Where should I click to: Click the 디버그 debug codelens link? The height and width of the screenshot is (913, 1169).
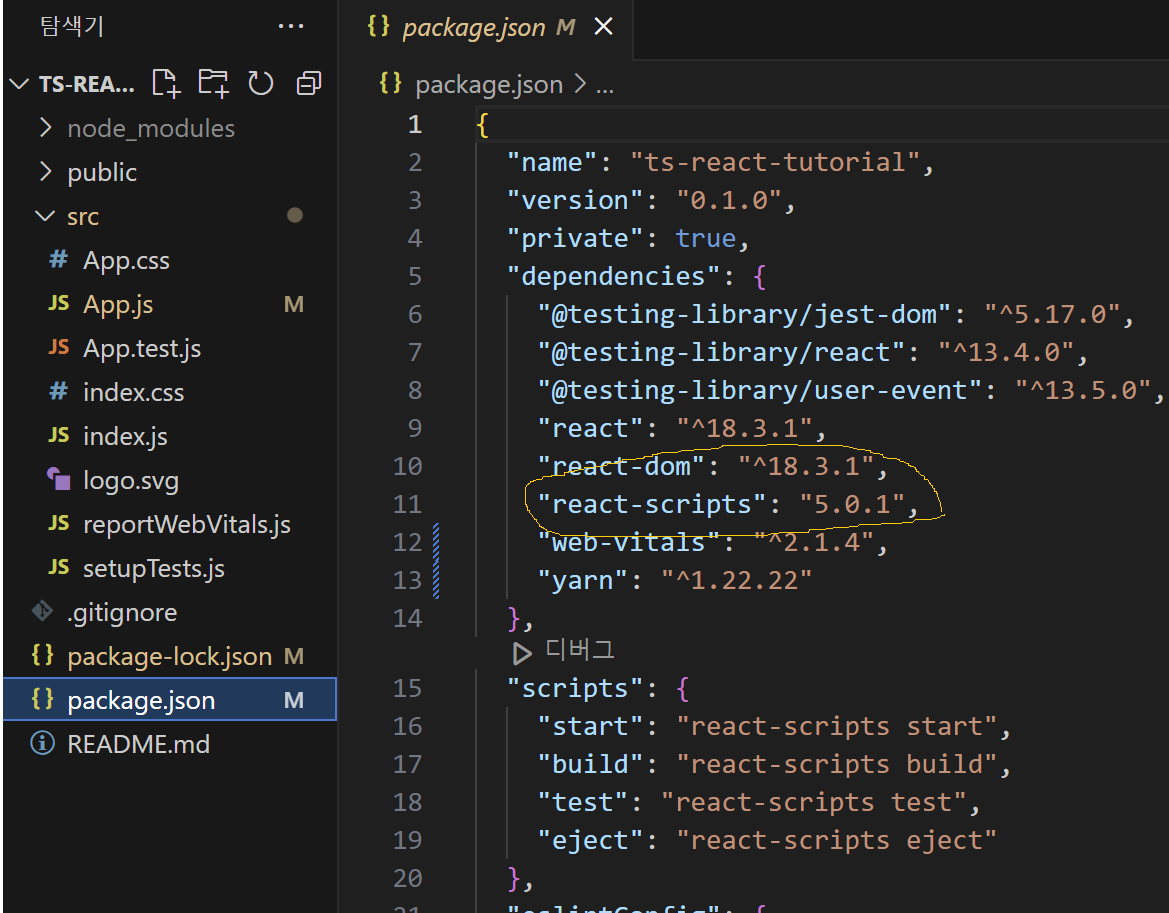coord(579,649)
